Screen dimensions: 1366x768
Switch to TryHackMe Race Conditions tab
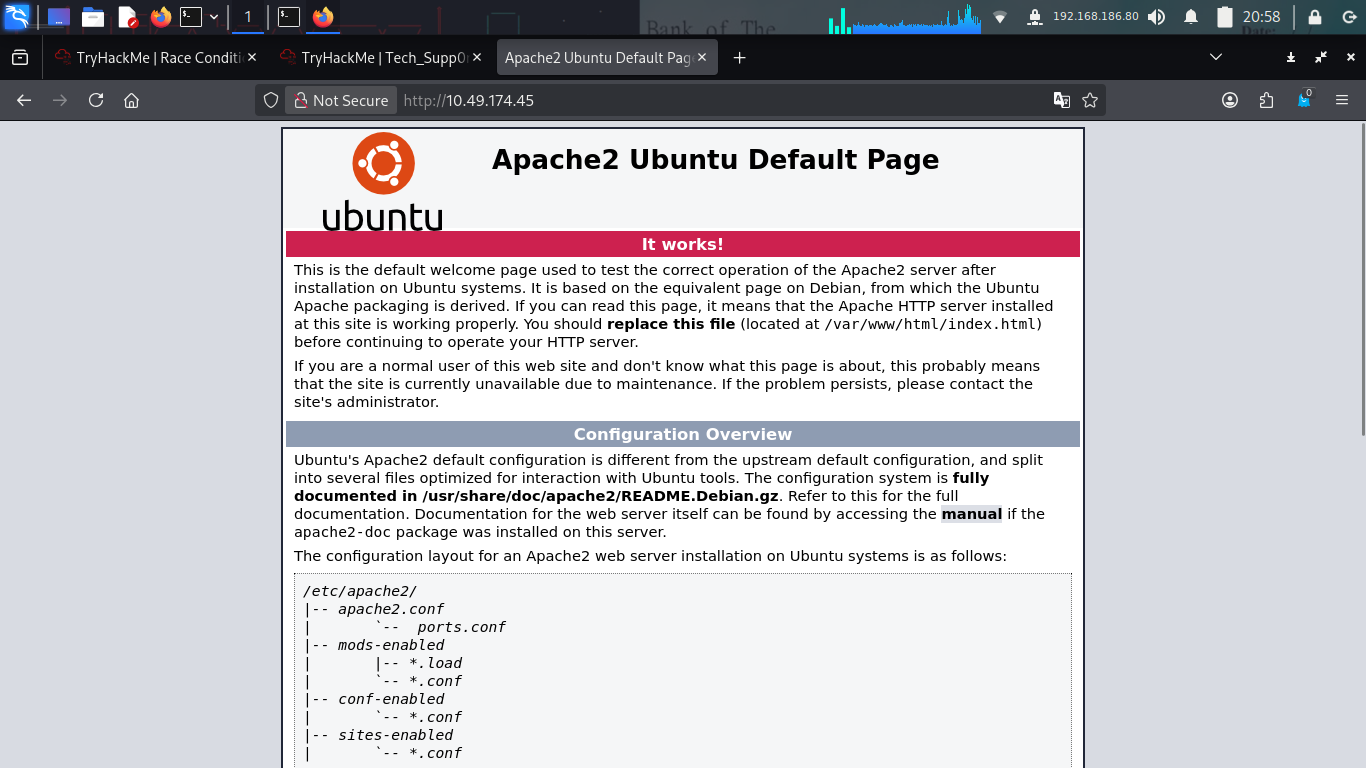tap(148, 58)
